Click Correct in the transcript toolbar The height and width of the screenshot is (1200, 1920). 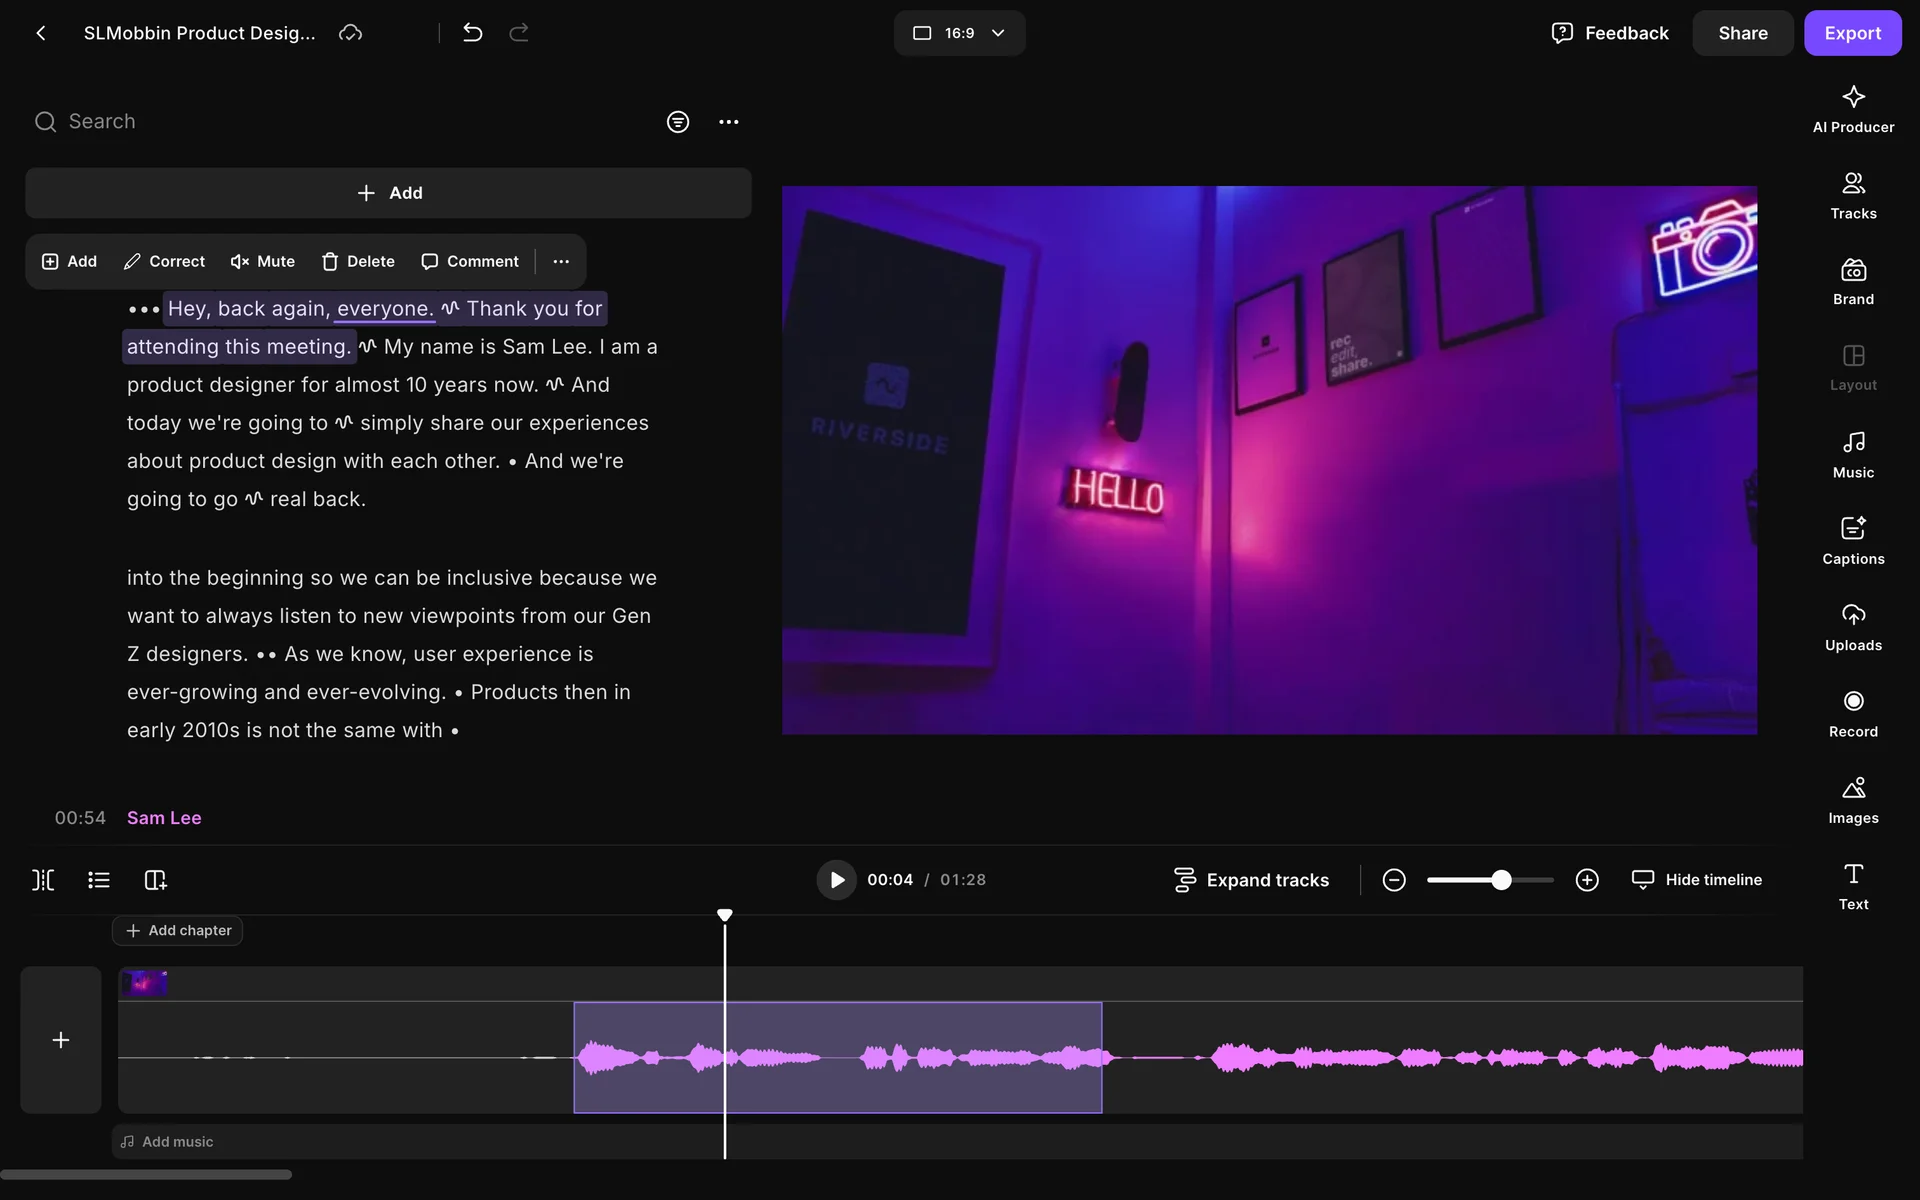click(x=164, y=261)
